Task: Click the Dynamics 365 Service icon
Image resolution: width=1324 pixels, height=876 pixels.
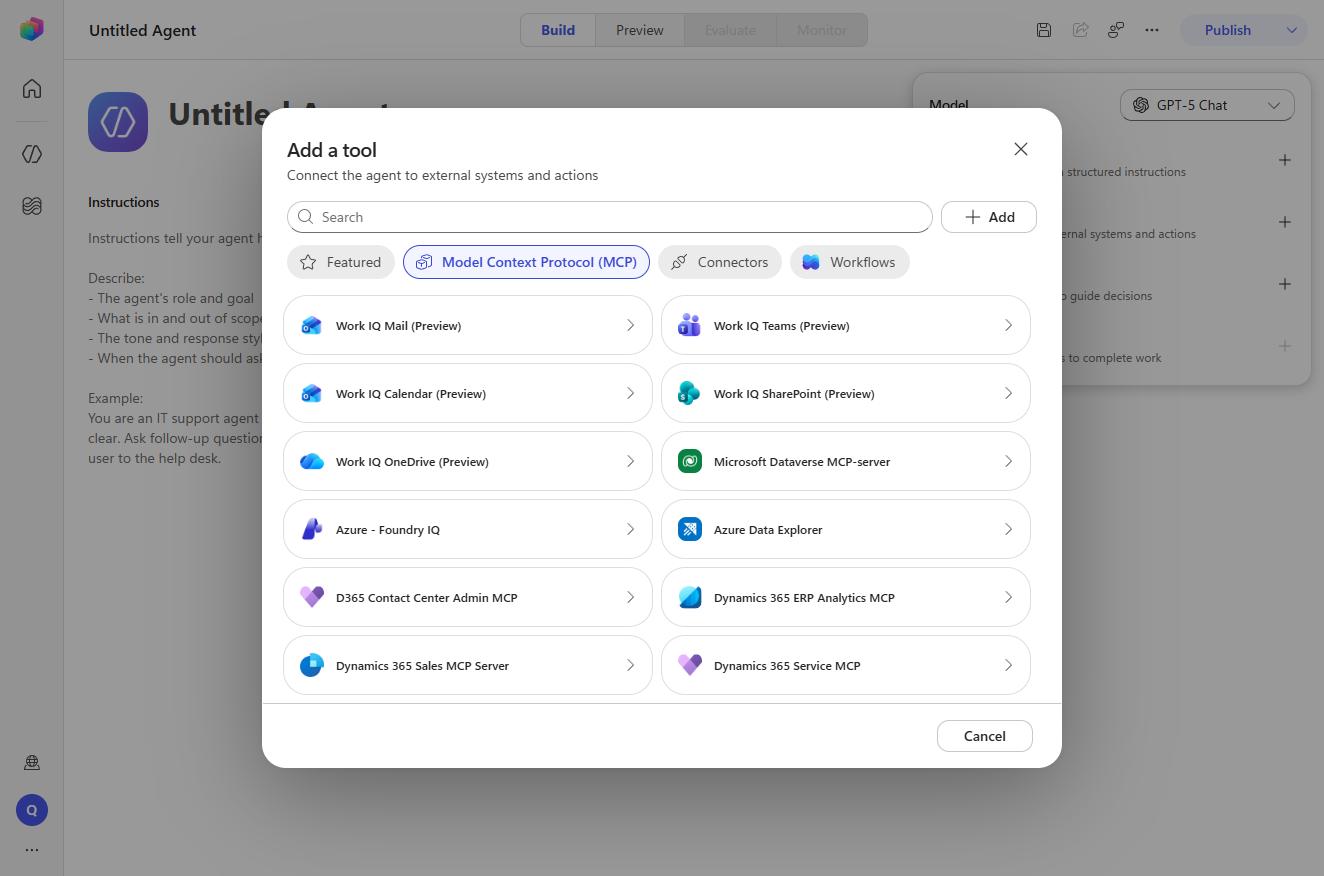Action: tap(689, 665)
